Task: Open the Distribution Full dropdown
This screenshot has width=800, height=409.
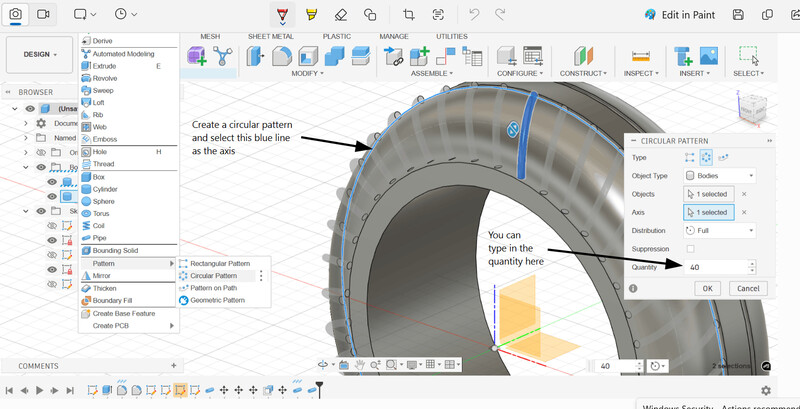Action: [719, 230]
